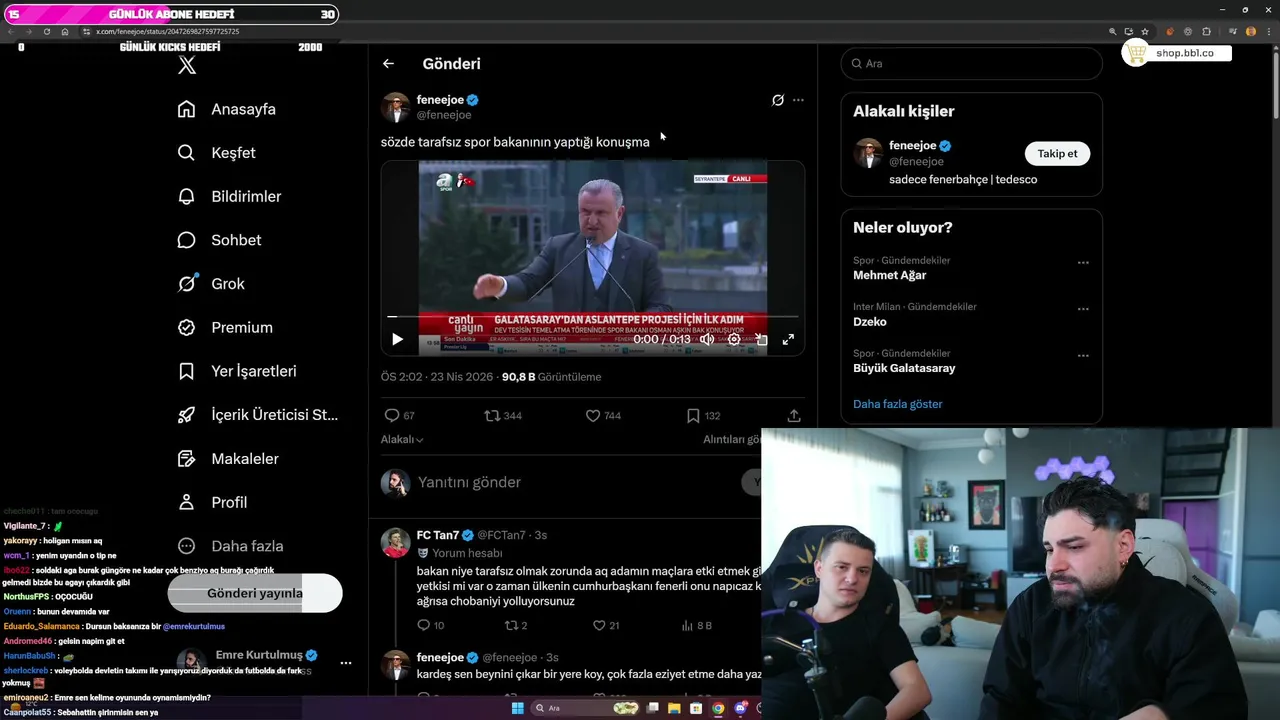
Task: Open the post's three-dot more menu
Action: coord(798,100)
